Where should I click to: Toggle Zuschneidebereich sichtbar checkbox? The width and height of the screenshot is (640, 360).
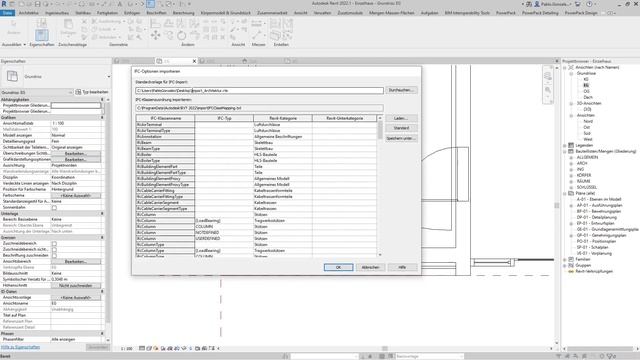[54, 249]
